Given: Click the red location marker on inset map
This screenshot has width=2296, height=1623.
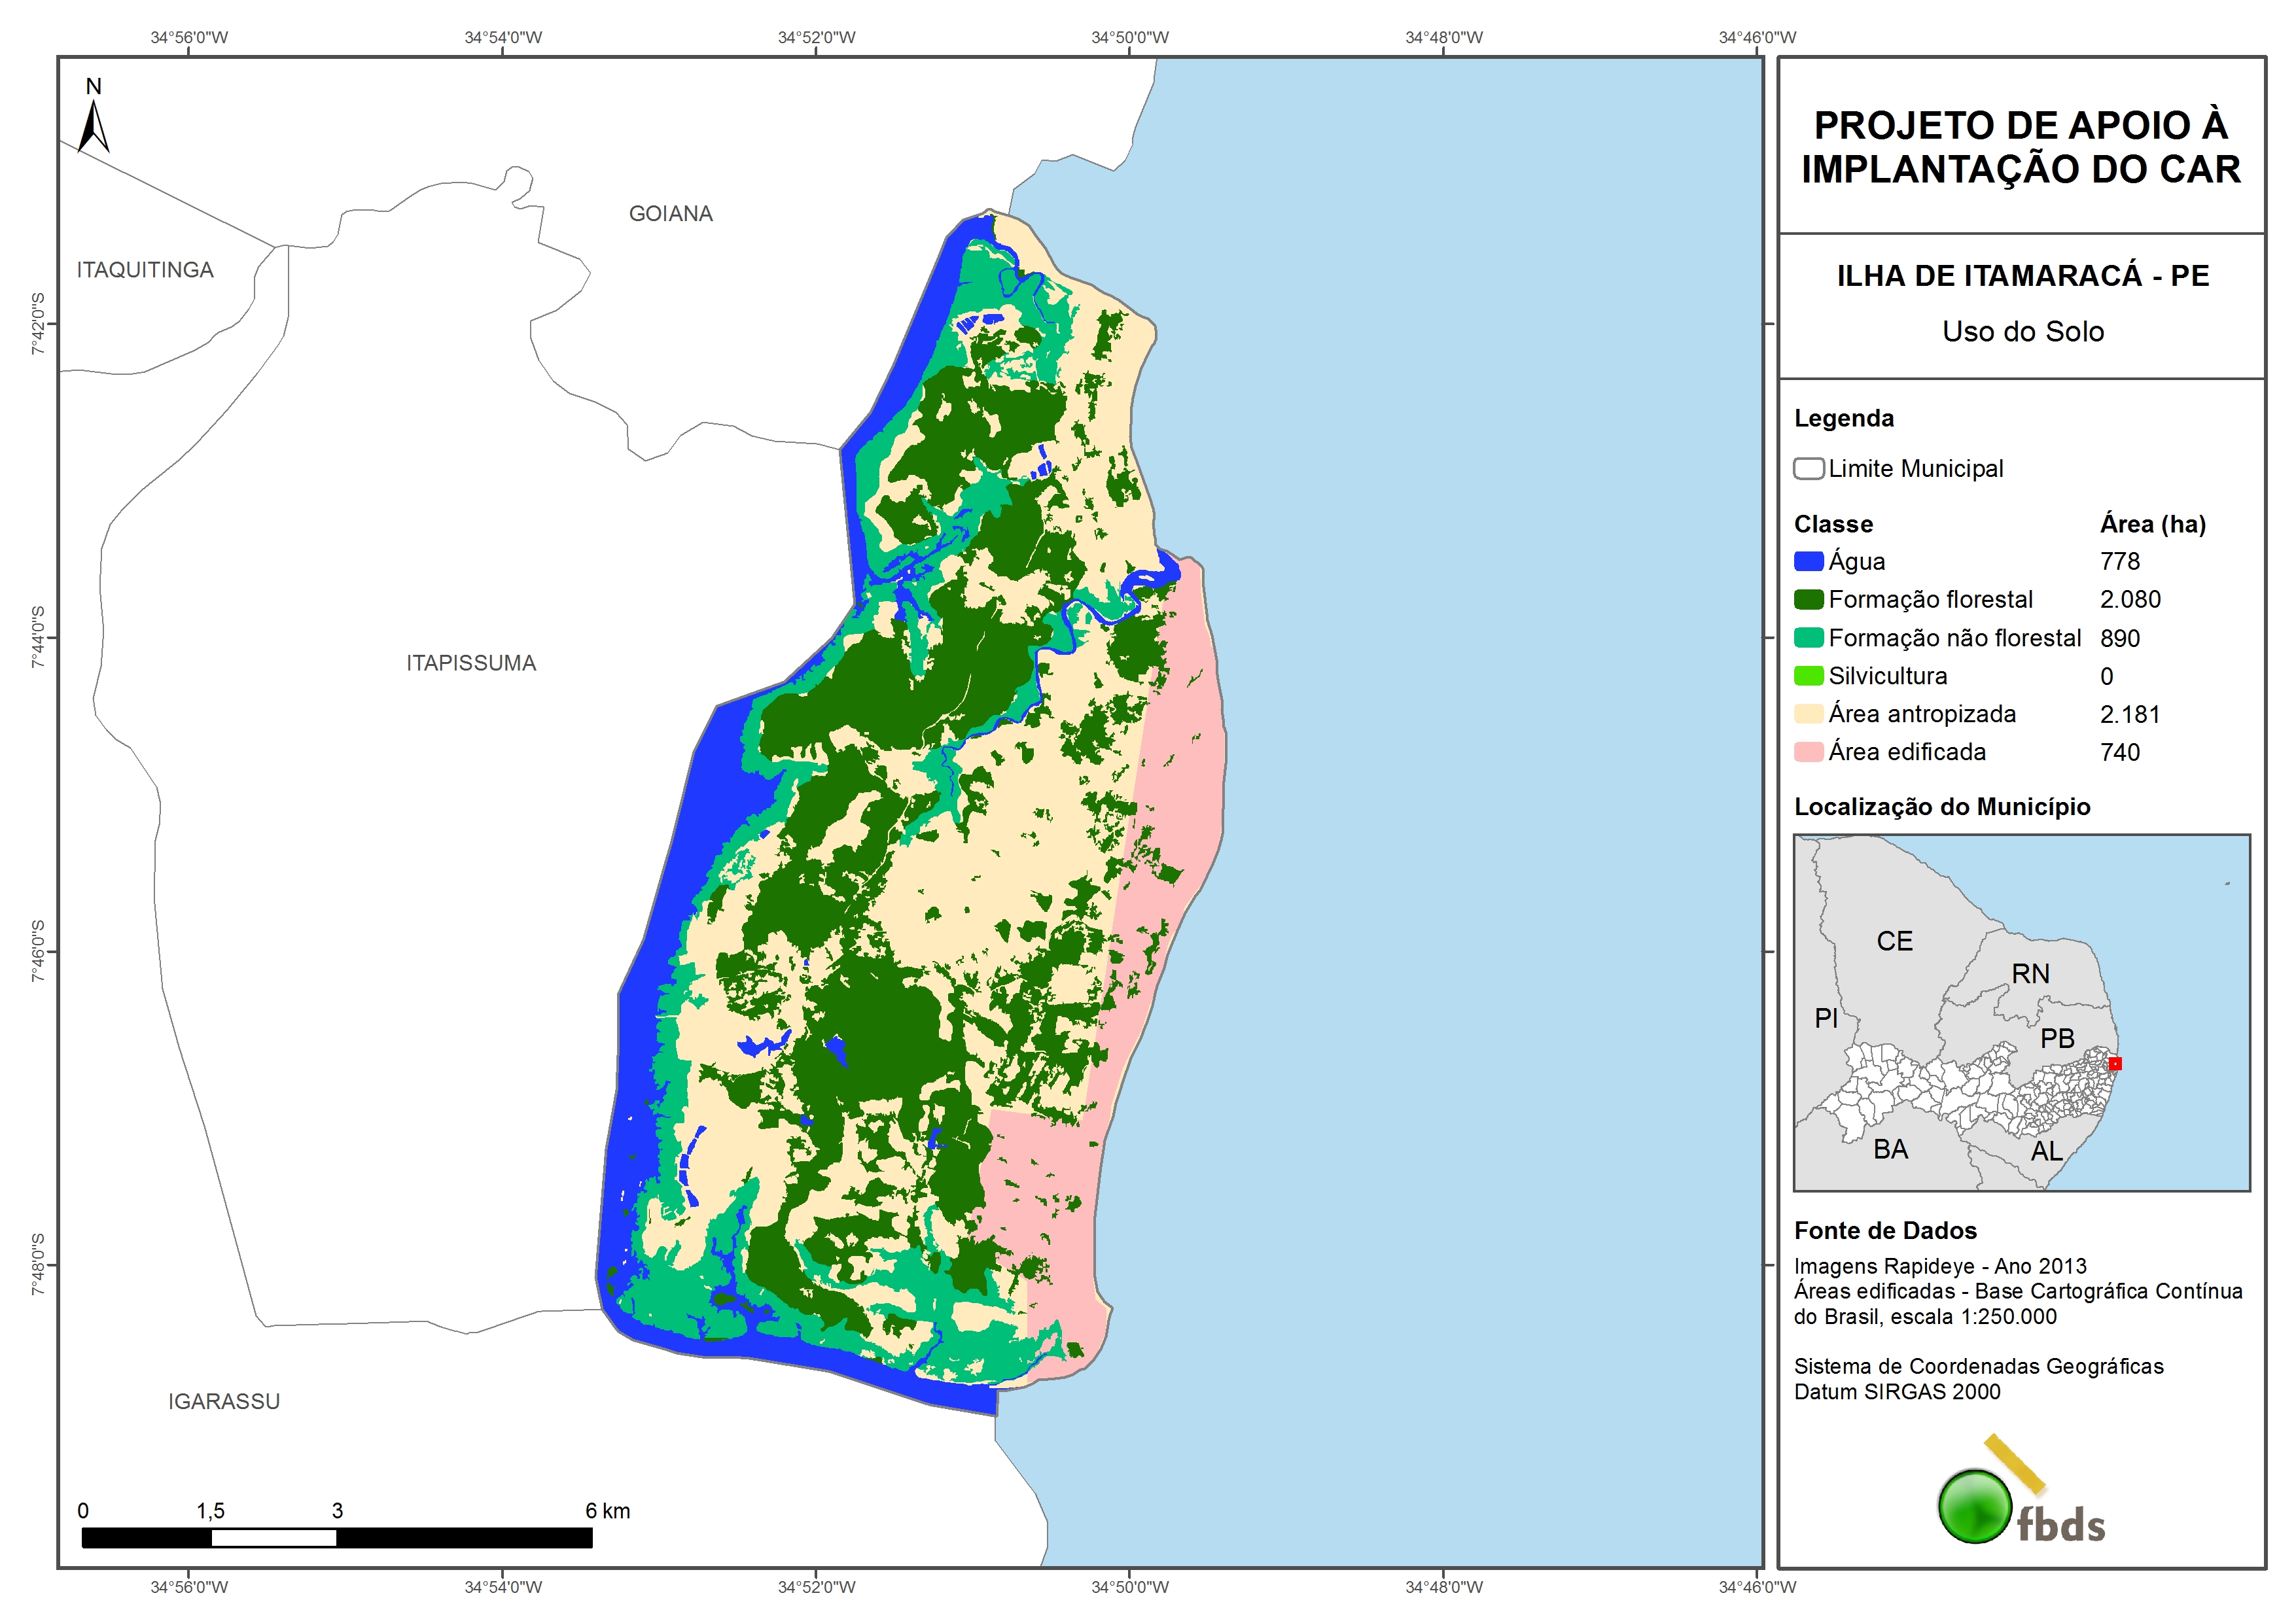Looking at the screenshot, I should tap(2114, 1063).
